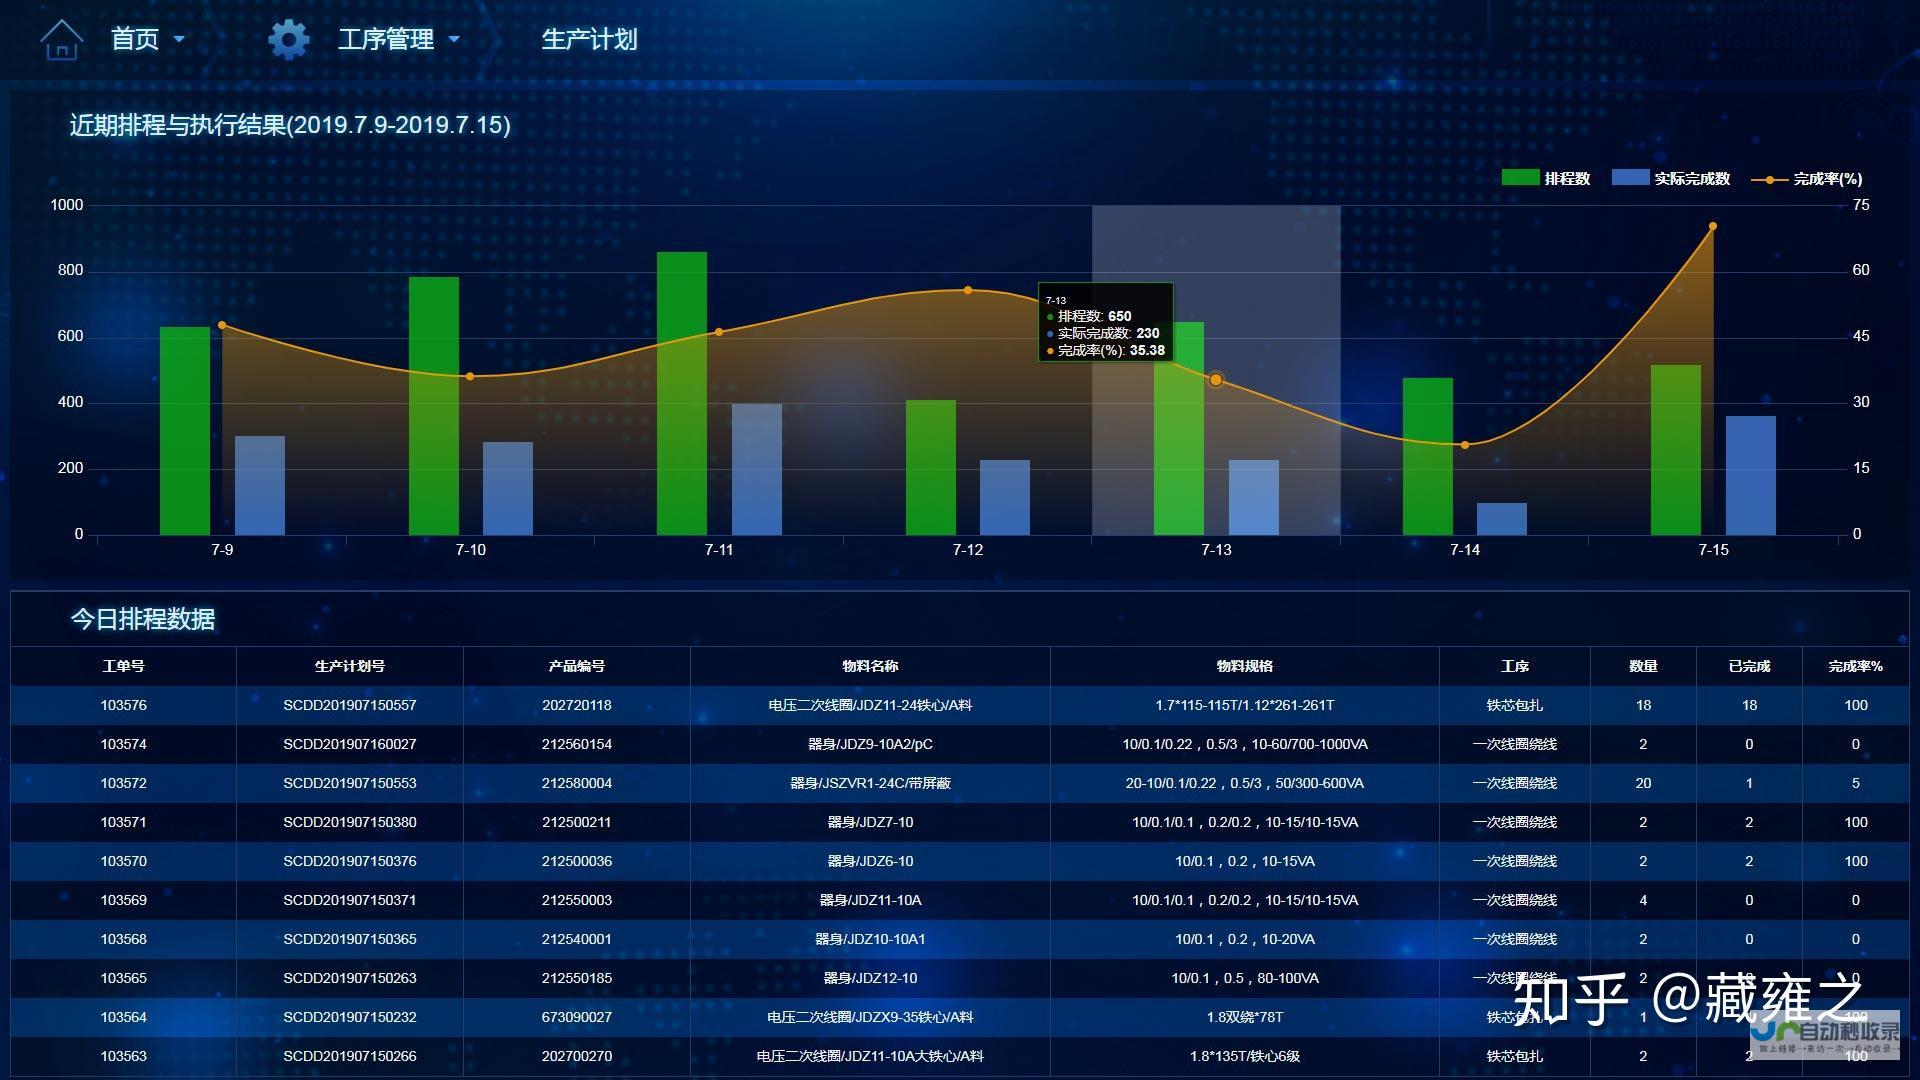The image size is (1920, 1080).
Task: Click plan number SCDD201907150376
Action: (350, 861)
